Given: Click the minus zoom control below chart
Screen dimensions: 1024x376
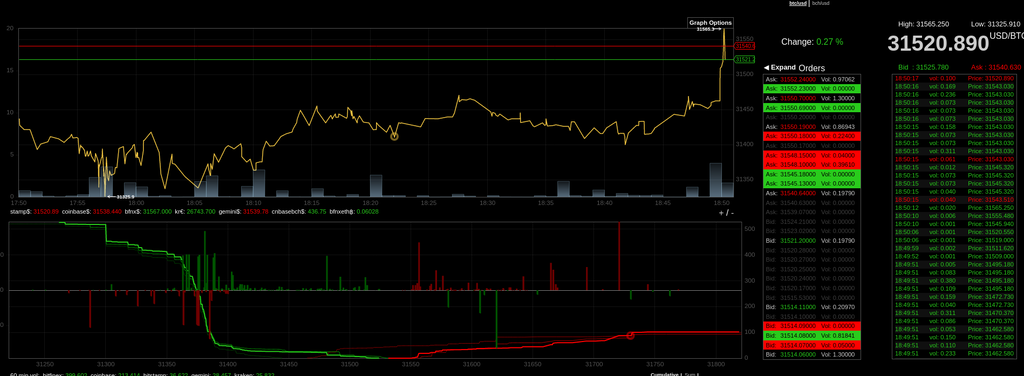Looking at the screenshot, I should pos(732,213).
